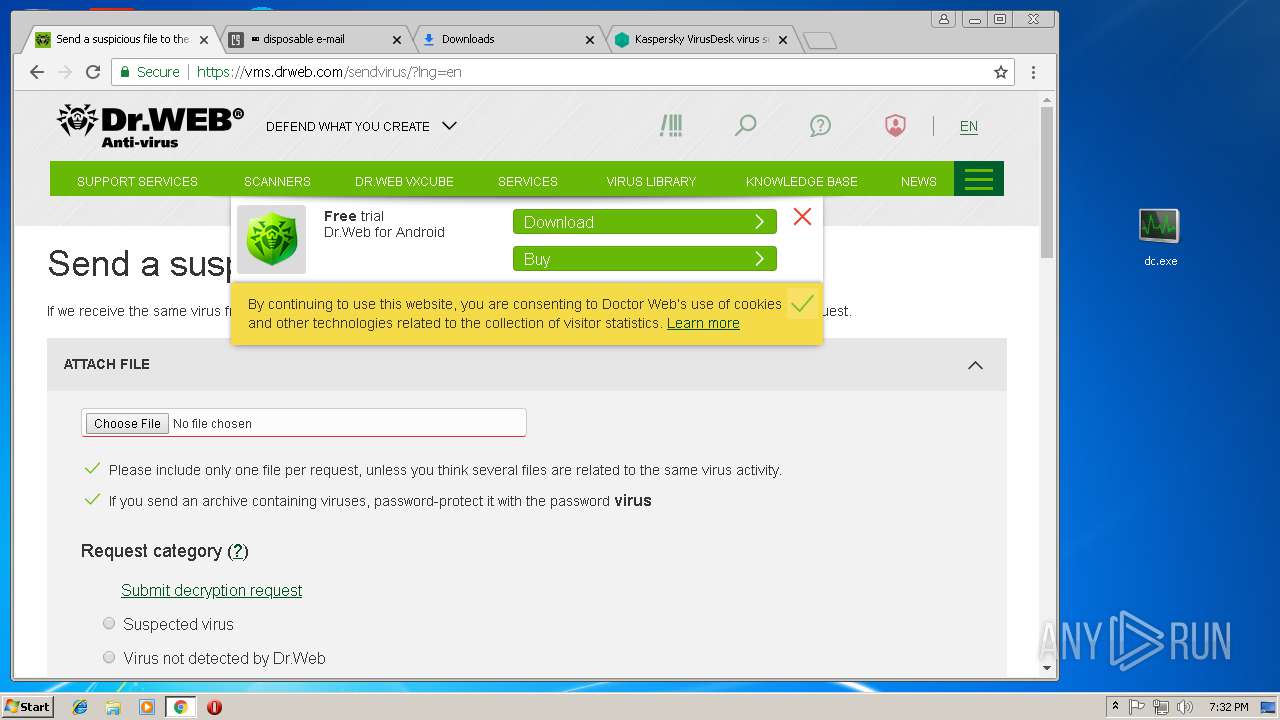Click the Choose File button

pos(127,424)
